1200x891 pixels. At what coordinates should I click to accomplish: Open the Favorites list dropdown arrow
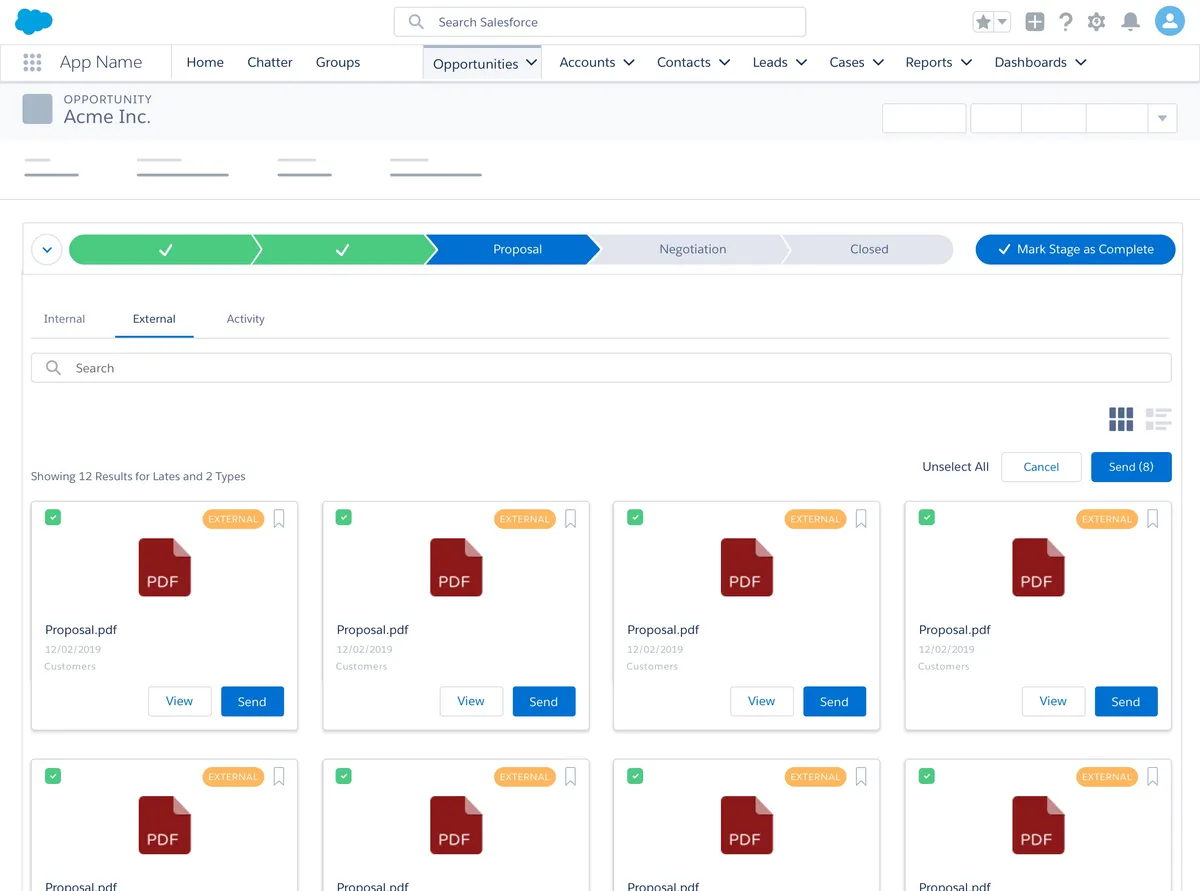pyautogui.click(x=1002, y=22)
